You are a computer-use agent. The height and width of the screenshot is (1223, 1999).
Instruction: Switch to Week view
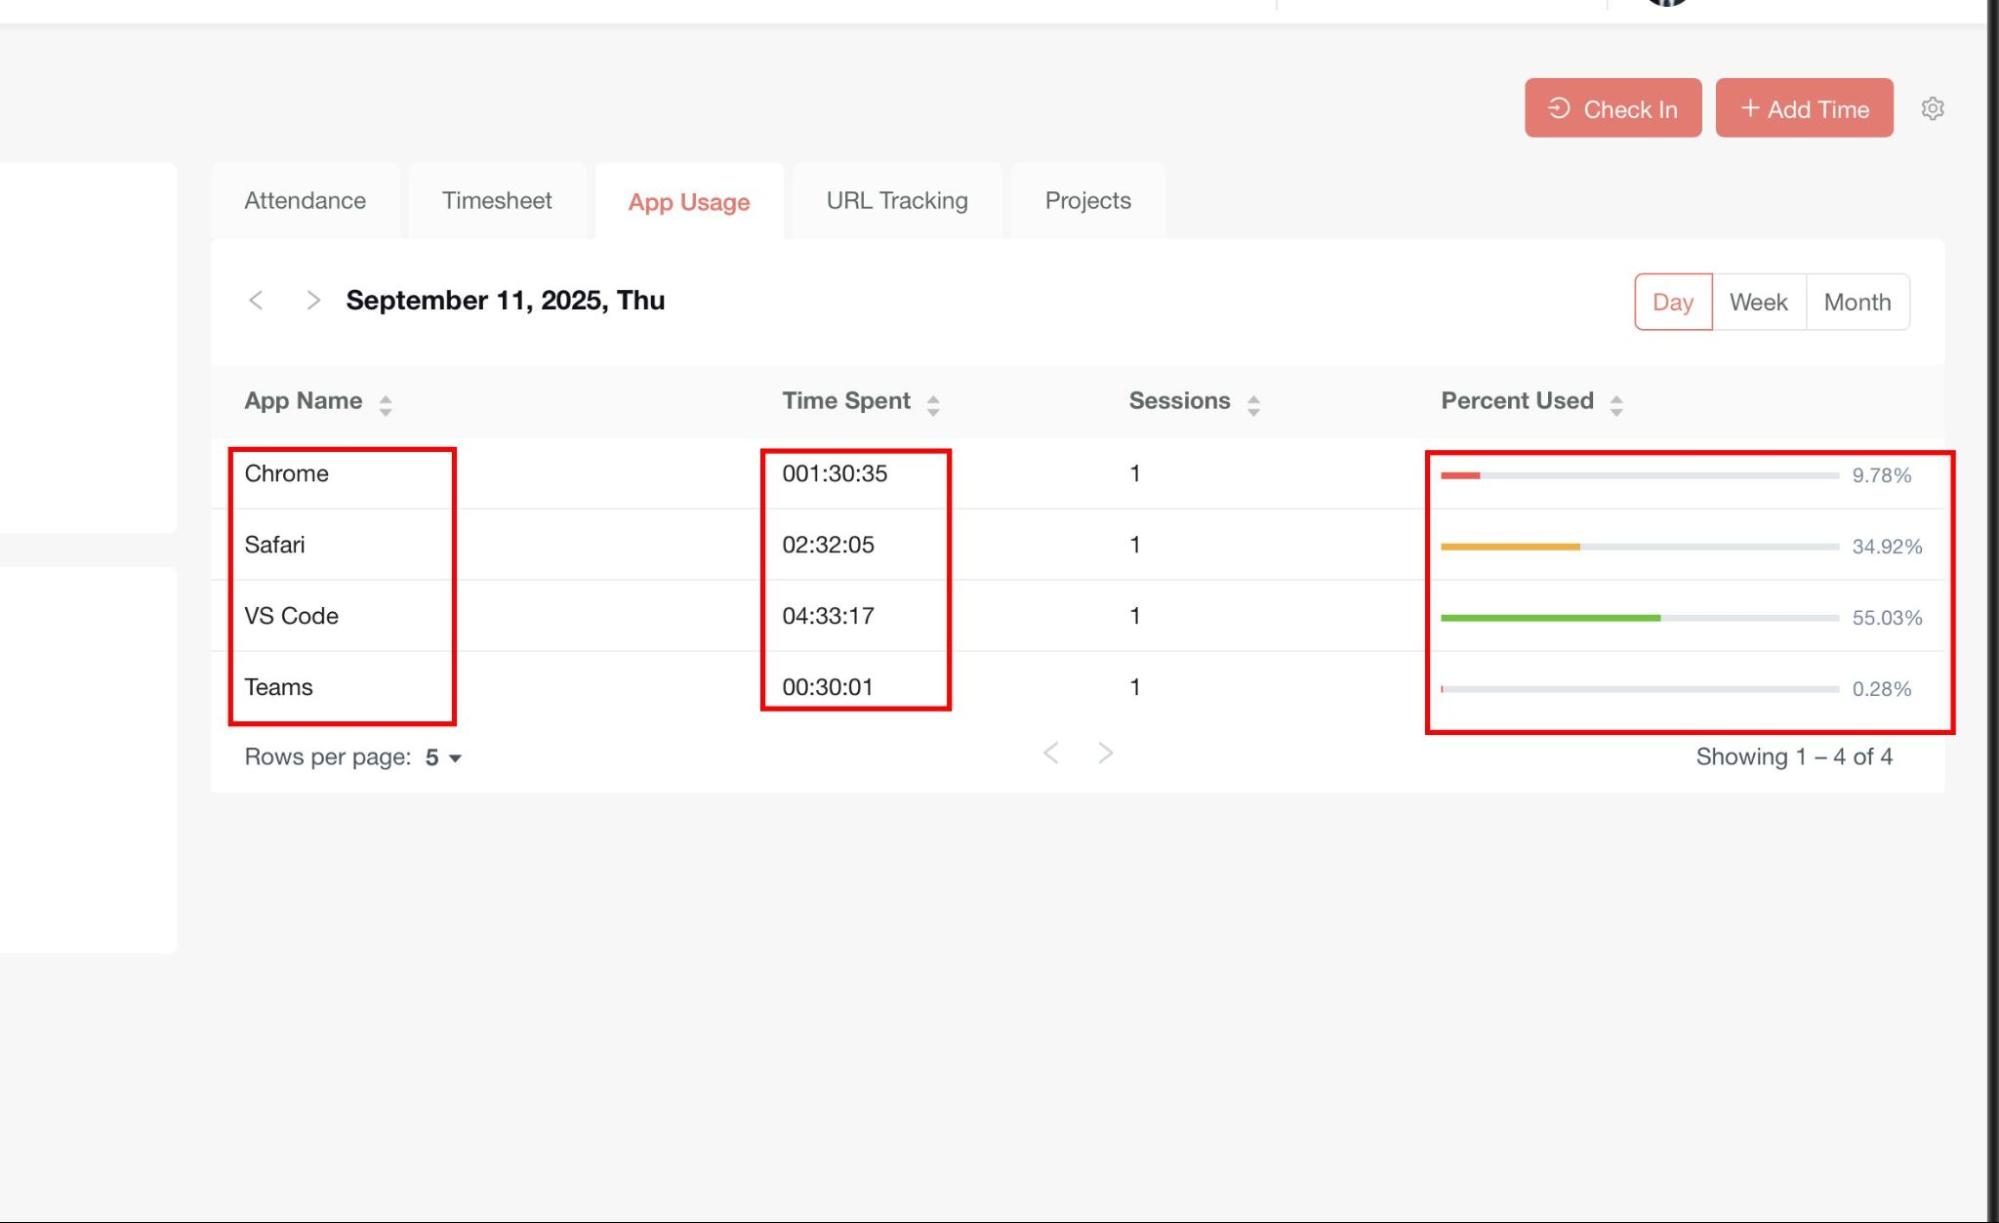click(1758, 302)
